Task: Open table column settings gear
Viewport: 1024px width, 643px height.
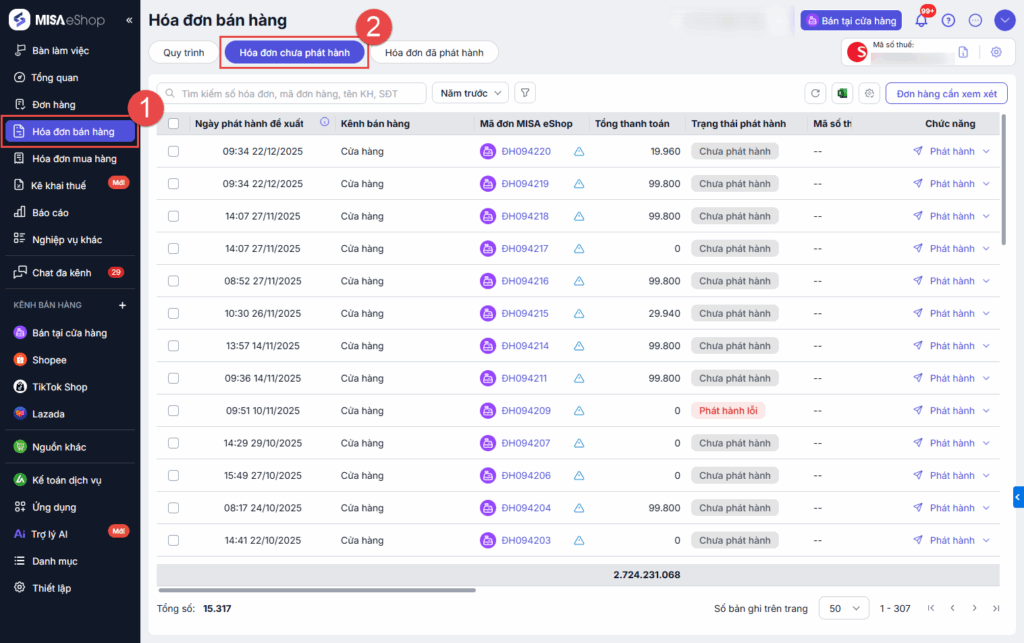Action: coord(869,93)
